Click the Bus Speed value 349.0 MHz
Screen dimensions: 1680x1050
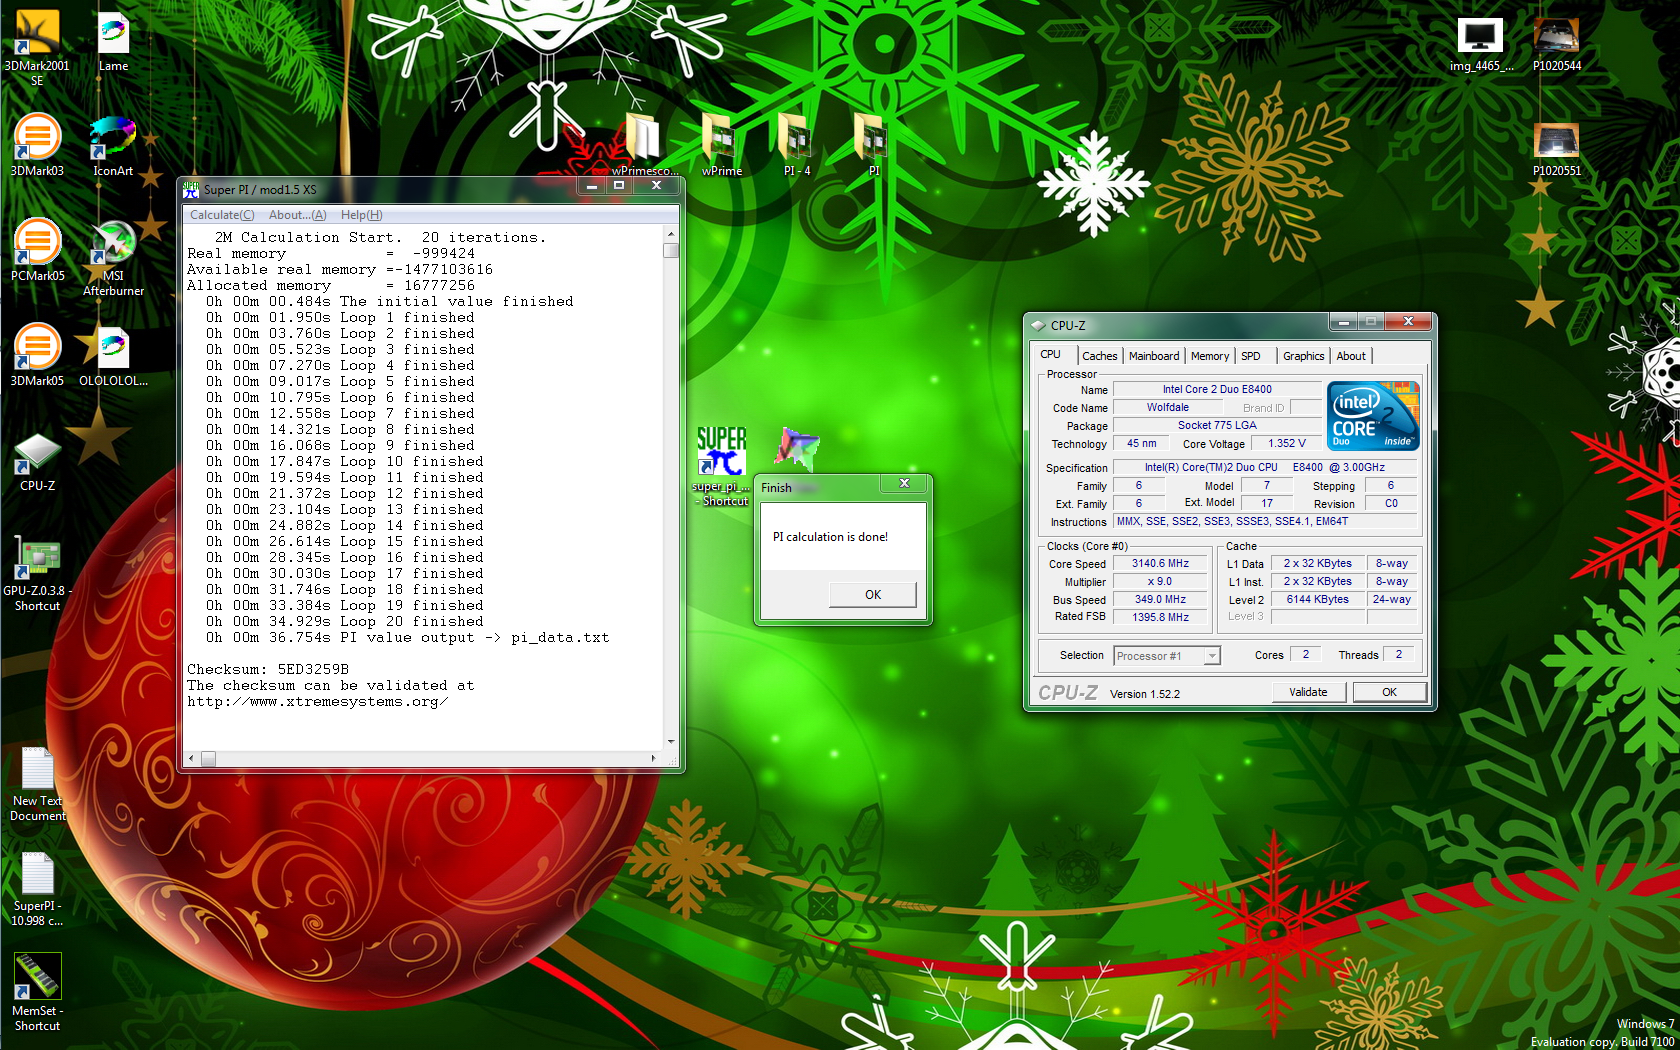[1160, 600]
